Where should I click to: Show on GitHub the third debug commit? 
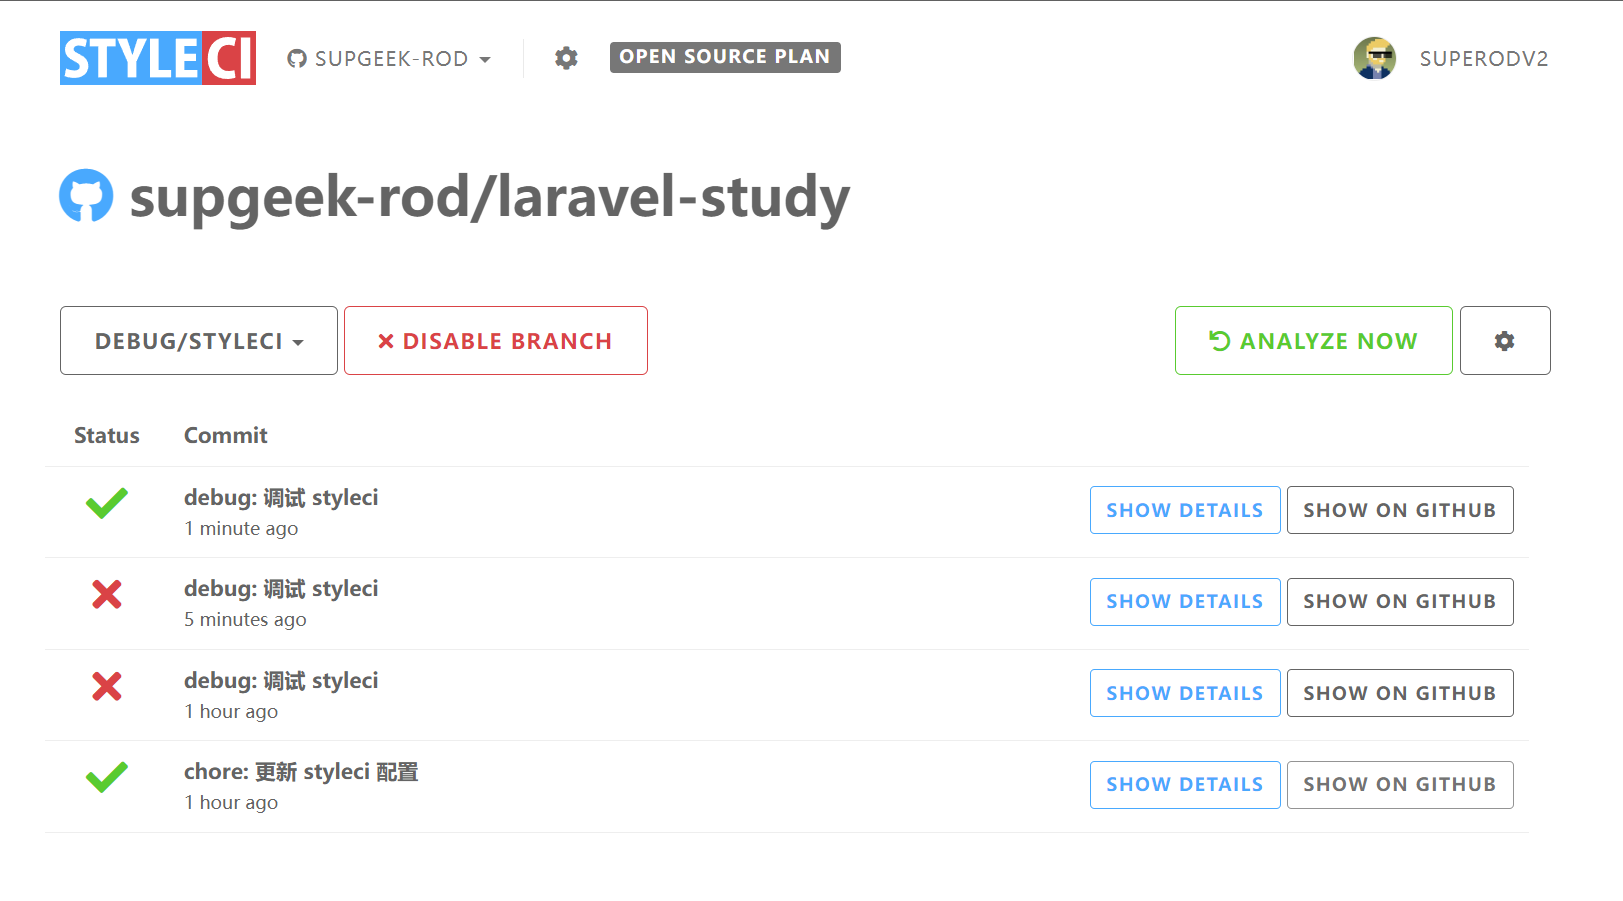pyautogui.click(x=1399, y=693)
